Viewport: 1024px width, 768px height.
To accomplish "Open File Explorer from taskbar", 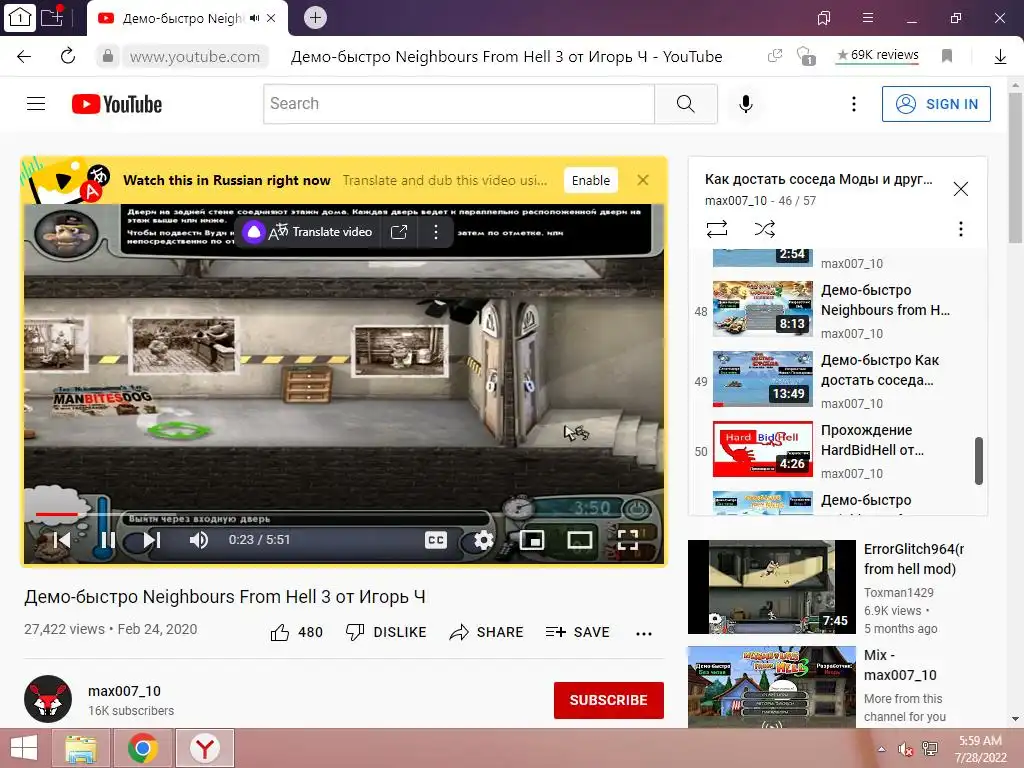I will 81,748.
